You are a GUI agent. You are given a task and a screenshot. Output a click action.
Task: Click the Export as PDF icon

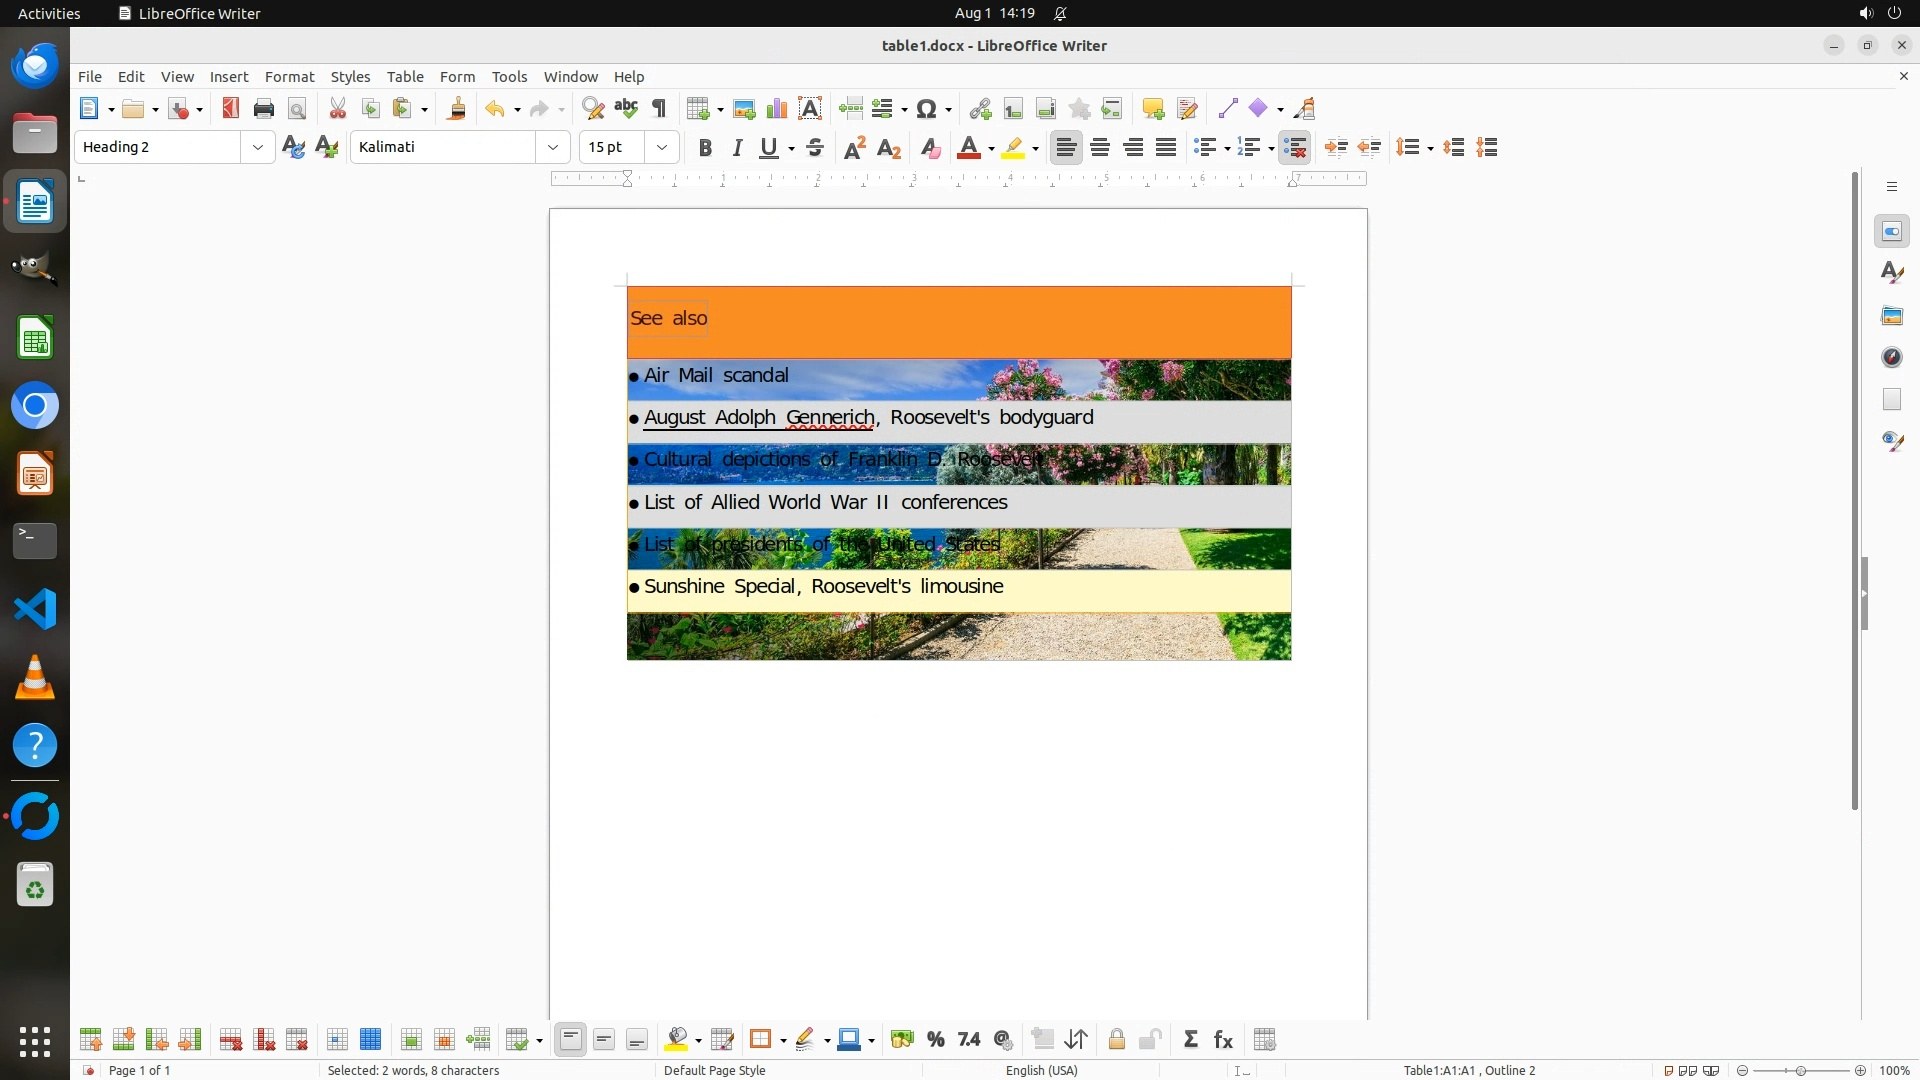(231, 109)
